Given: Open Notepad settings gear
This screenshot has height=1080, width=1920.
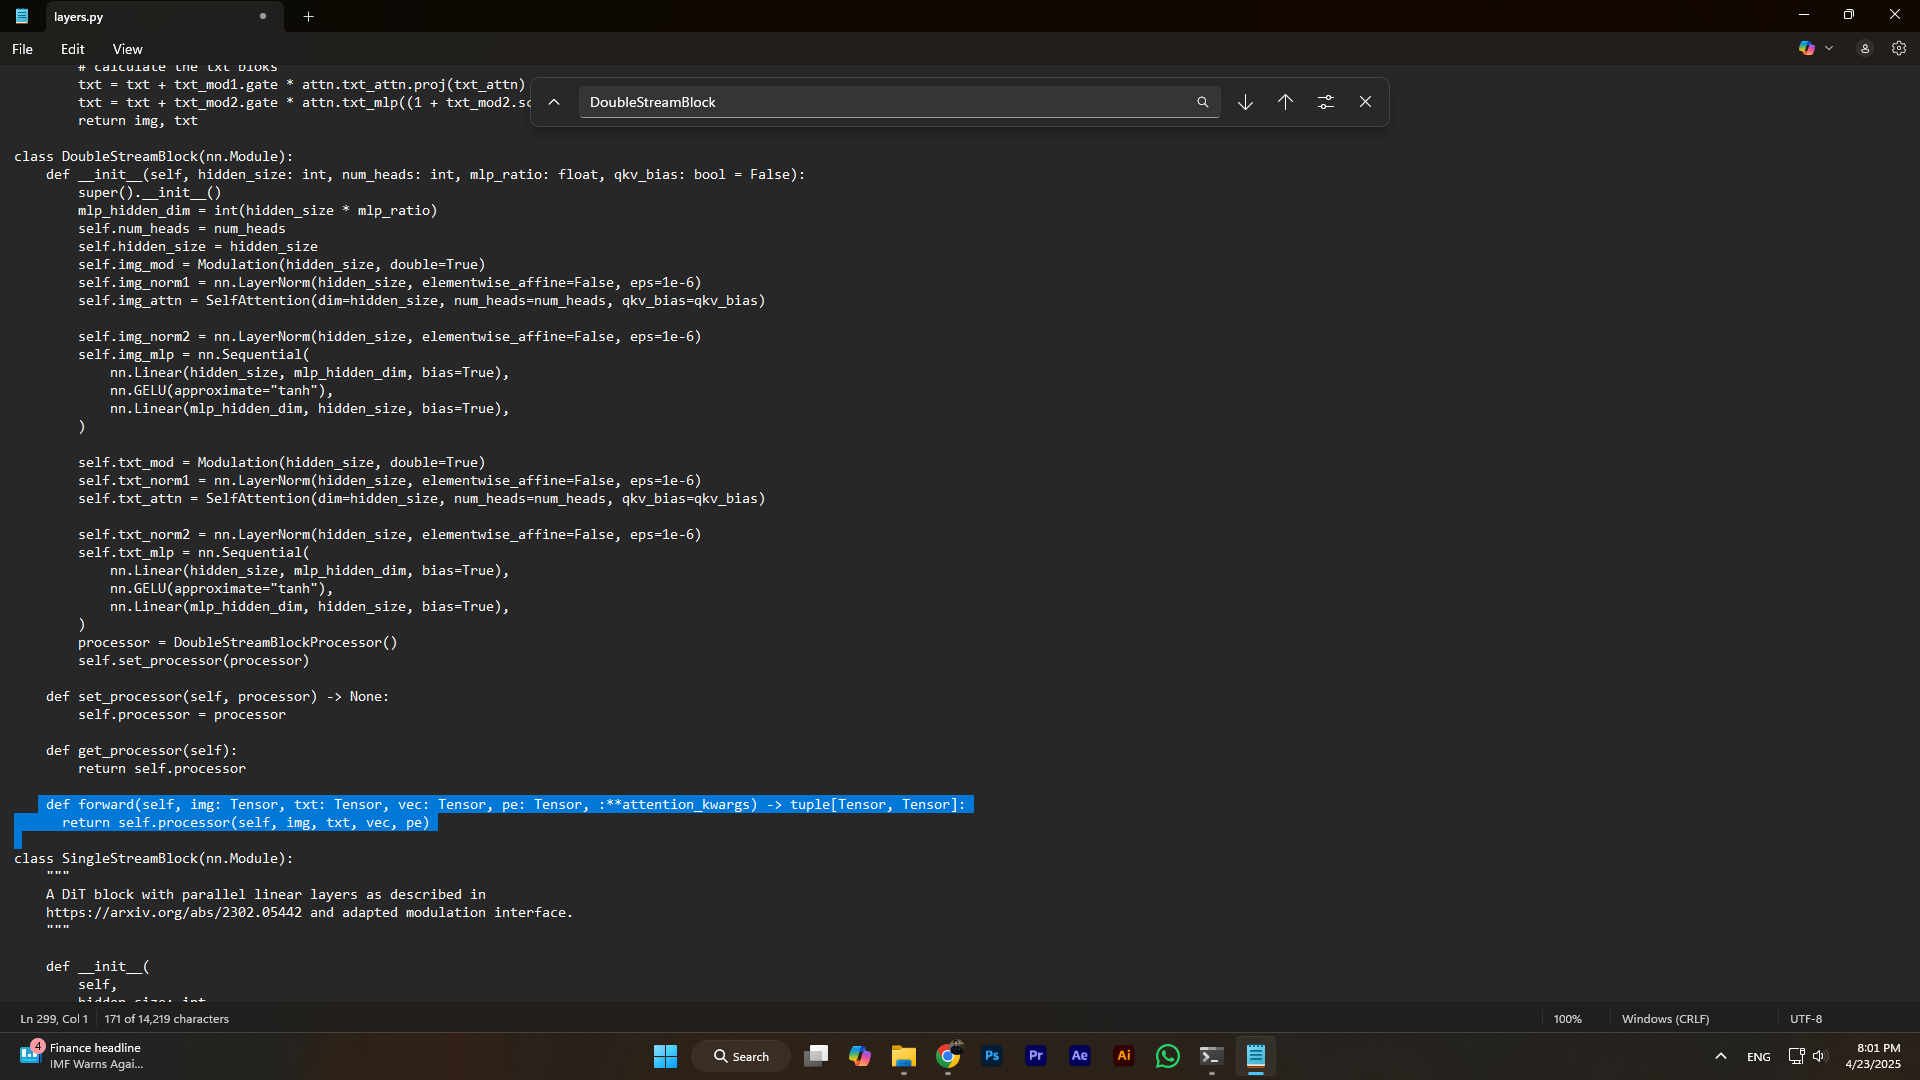Looking at the screenshot, I should tap(1899, 48).
